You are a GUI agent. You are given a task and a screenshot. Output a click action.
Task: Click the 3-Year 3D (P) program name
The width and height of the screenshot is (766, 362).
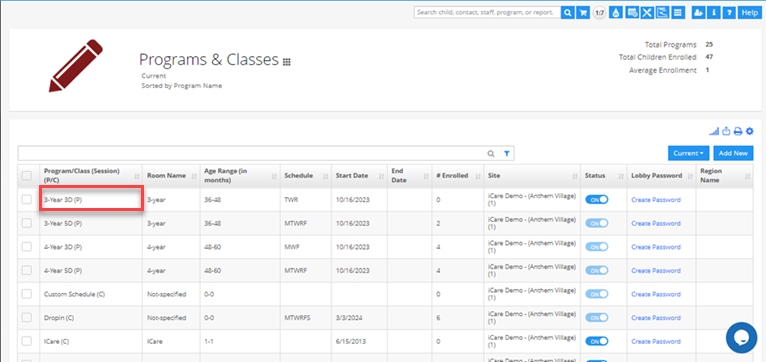pyautogui.click(x=63, y=200)
